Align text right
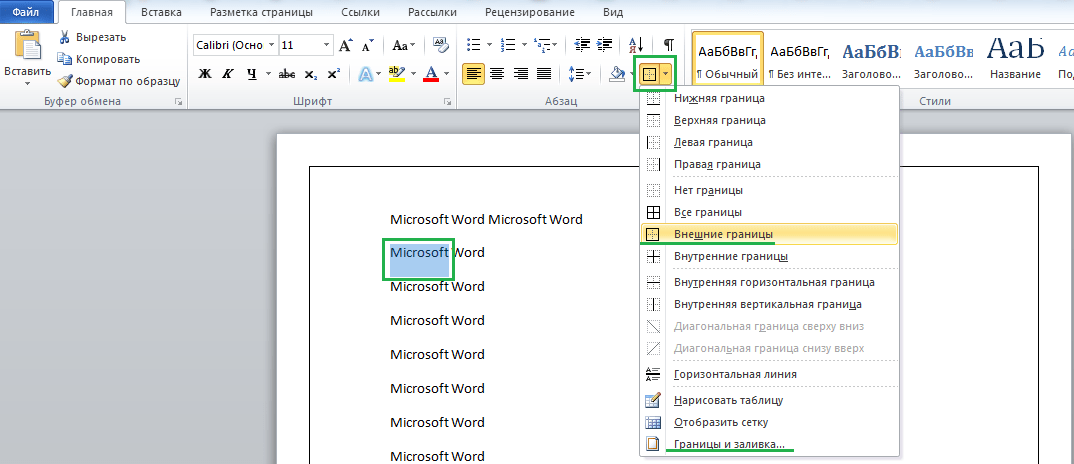This screenshot has width=1074, height=464. pos(521,73)
